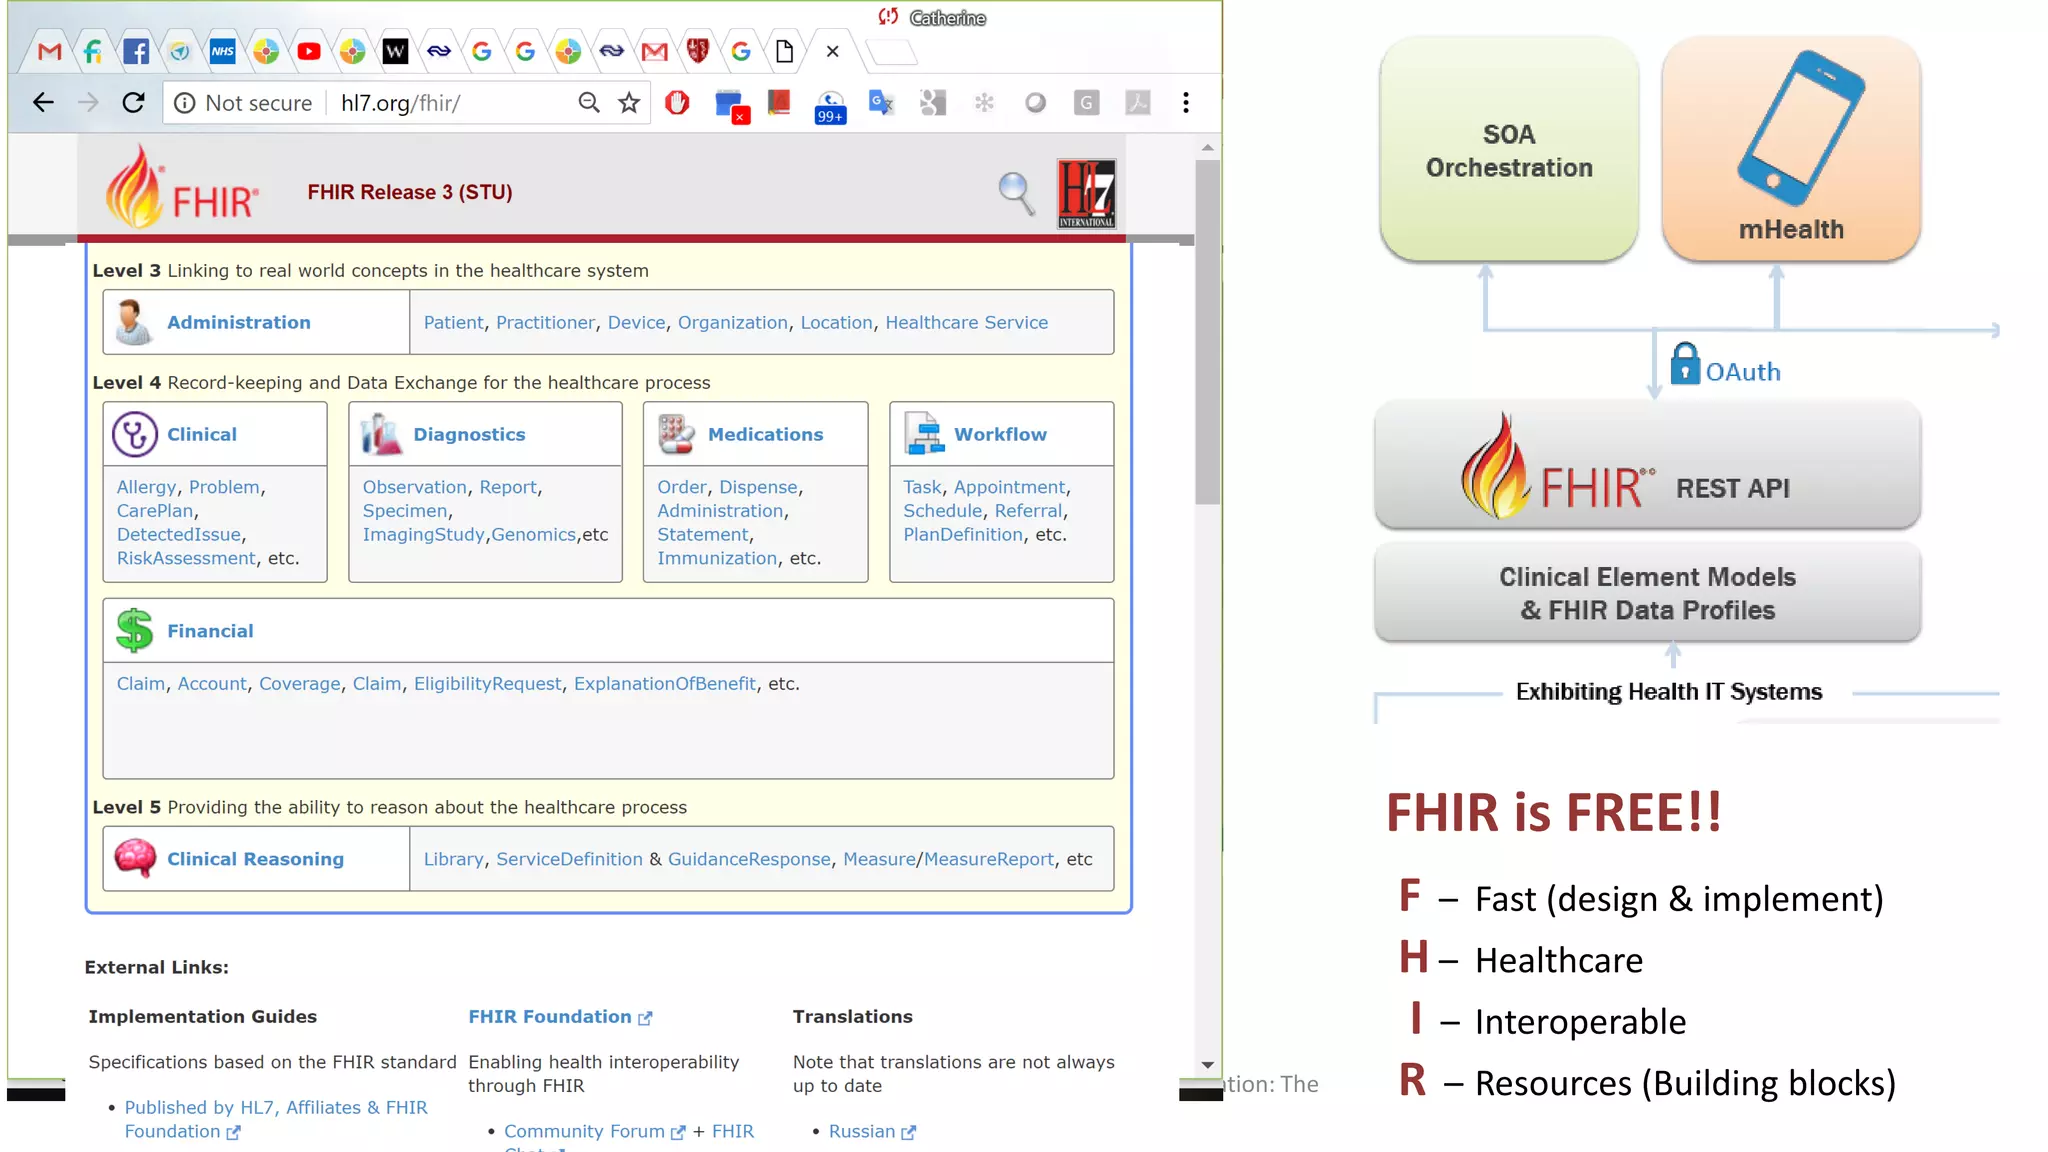2048x1152 pixels.
Task: Click the SOA Orchestration box
Action: pyautogui.click(x=1509, y=150)
